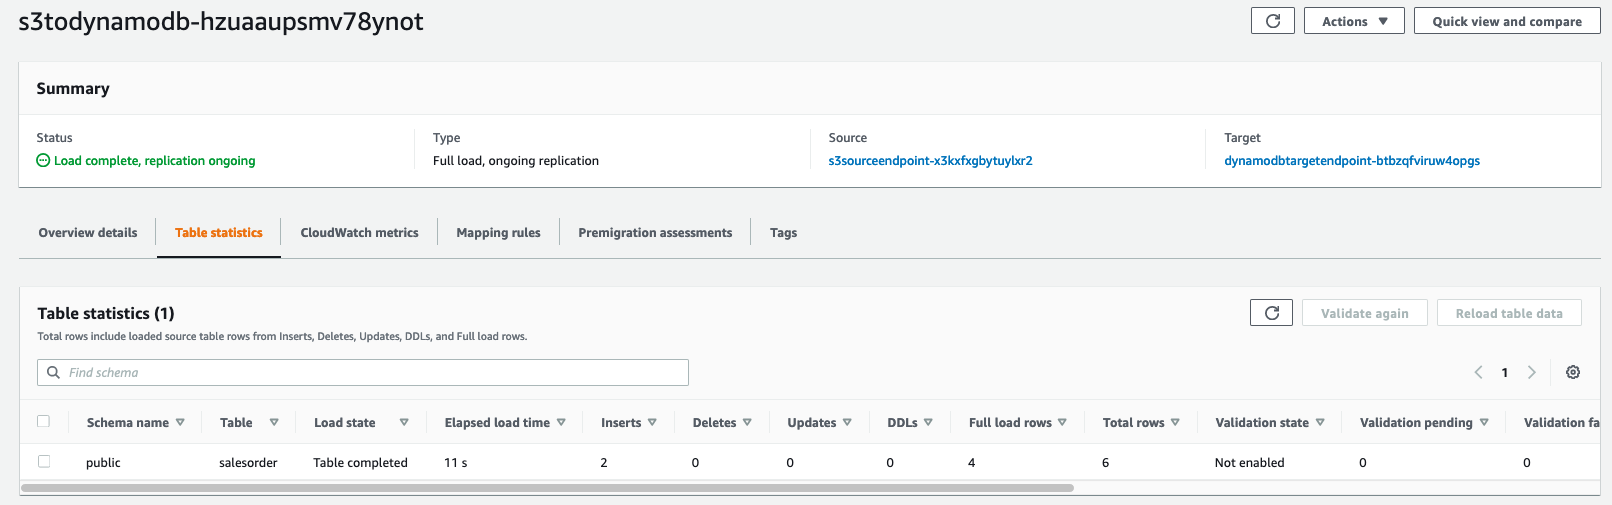This screenshot has height=505, width=1612.
Task: Sort by Schema name column arrow
Action: (x=180, y=422)
